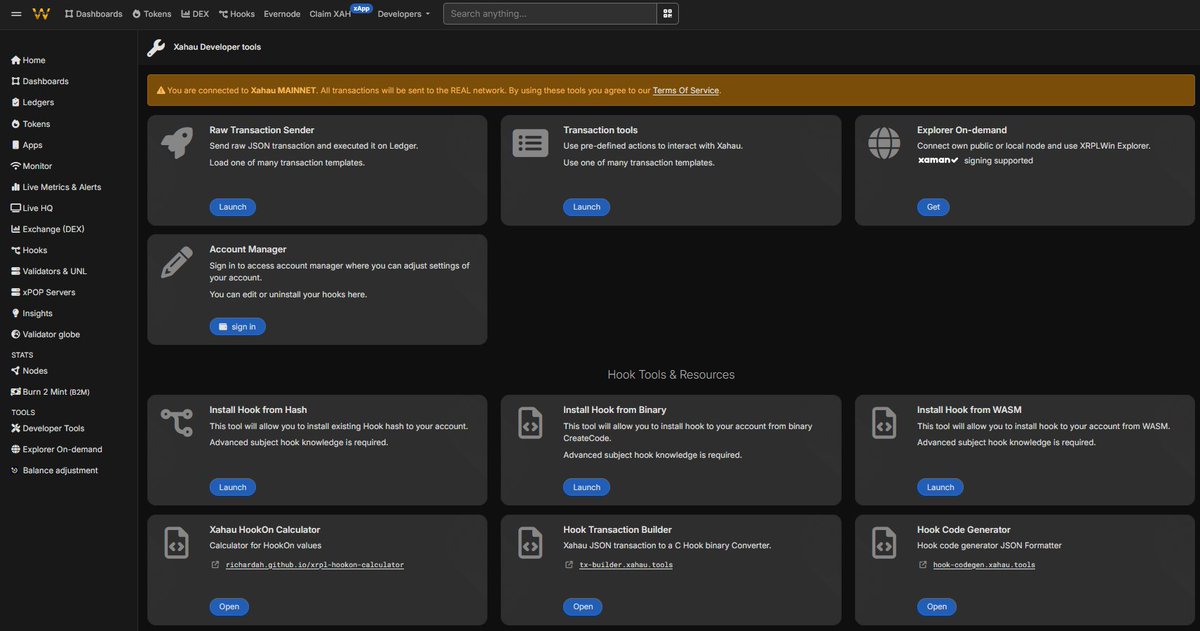Follow hook-codegen.xahau.tools link

tap(984, 565)
